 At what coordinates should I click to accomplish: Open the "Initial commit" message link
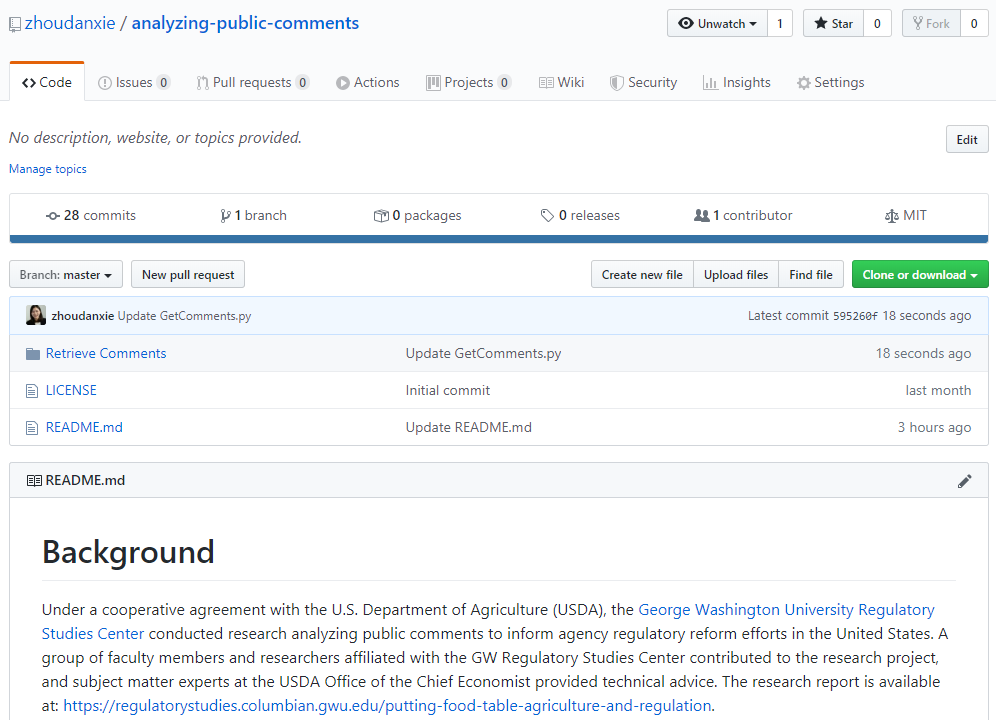[x=448, y=391]
